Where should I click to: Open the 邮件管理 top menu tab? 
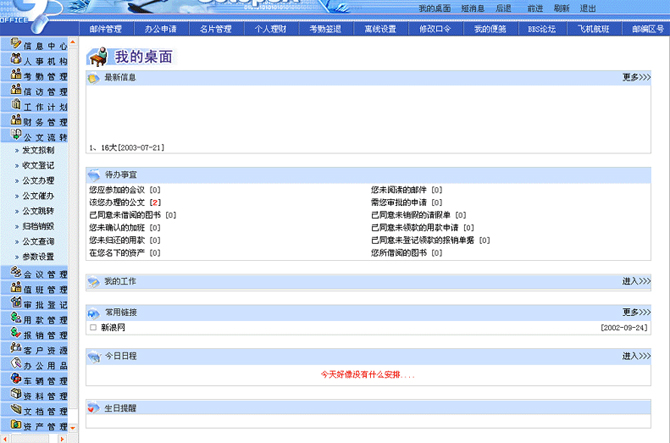coord(105,29)
